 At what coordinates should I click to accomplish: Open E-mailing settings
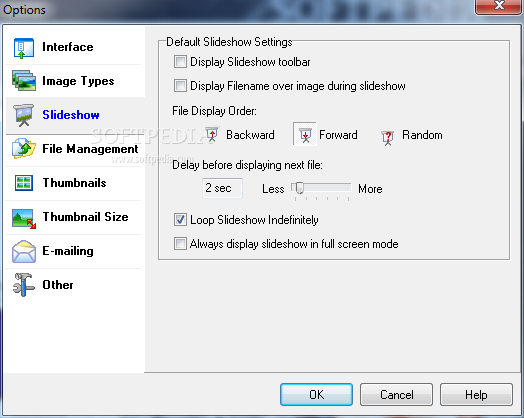click(68, 251)
